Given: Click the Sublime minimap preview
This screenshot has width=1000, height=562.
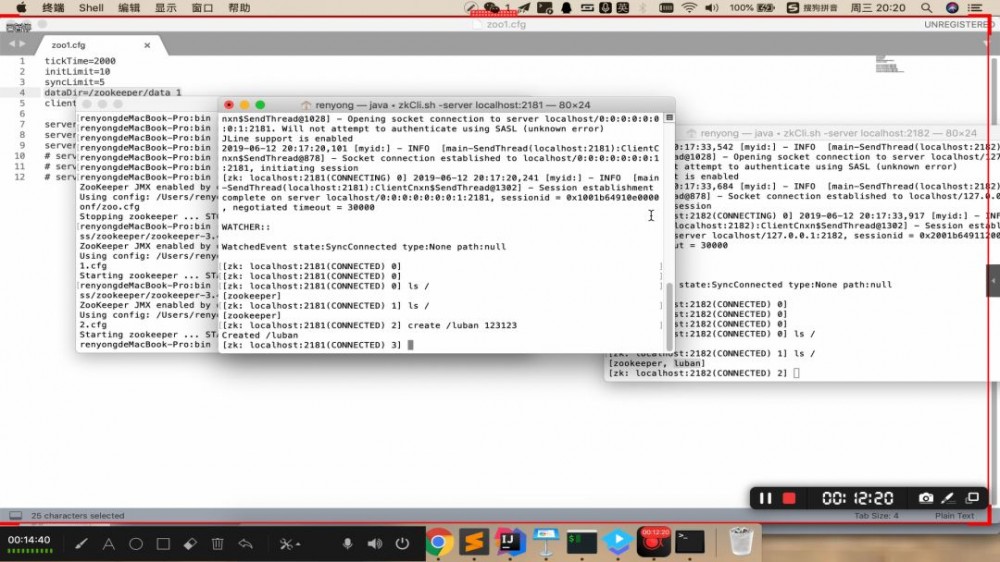Looking at the screenshot, I should coord(889,64).
